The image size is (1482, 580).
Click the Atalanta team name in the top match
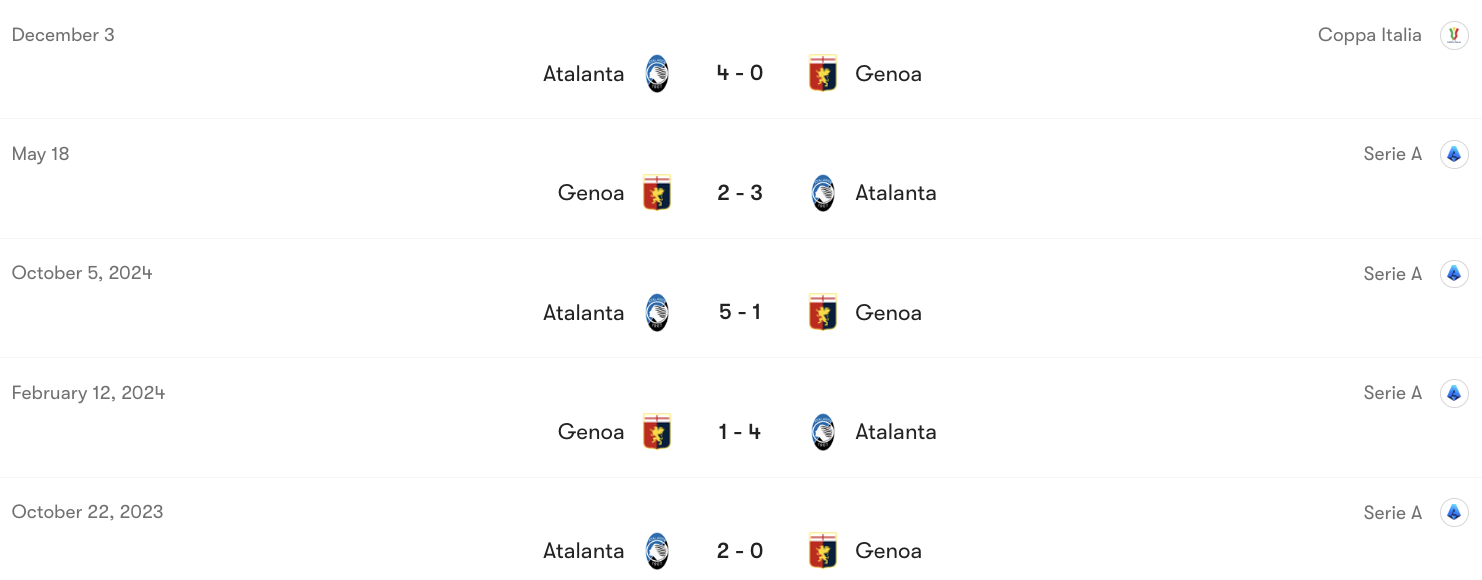(x=583, y=73)
